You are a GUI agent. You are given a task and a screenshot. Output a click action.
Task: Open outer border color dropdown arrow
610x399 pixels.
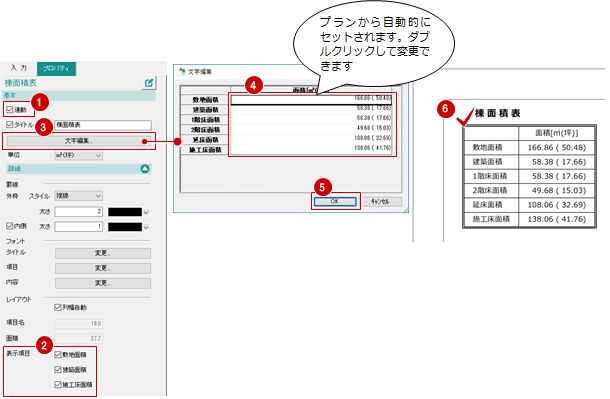pyautogui.click(x=146, y=212)
